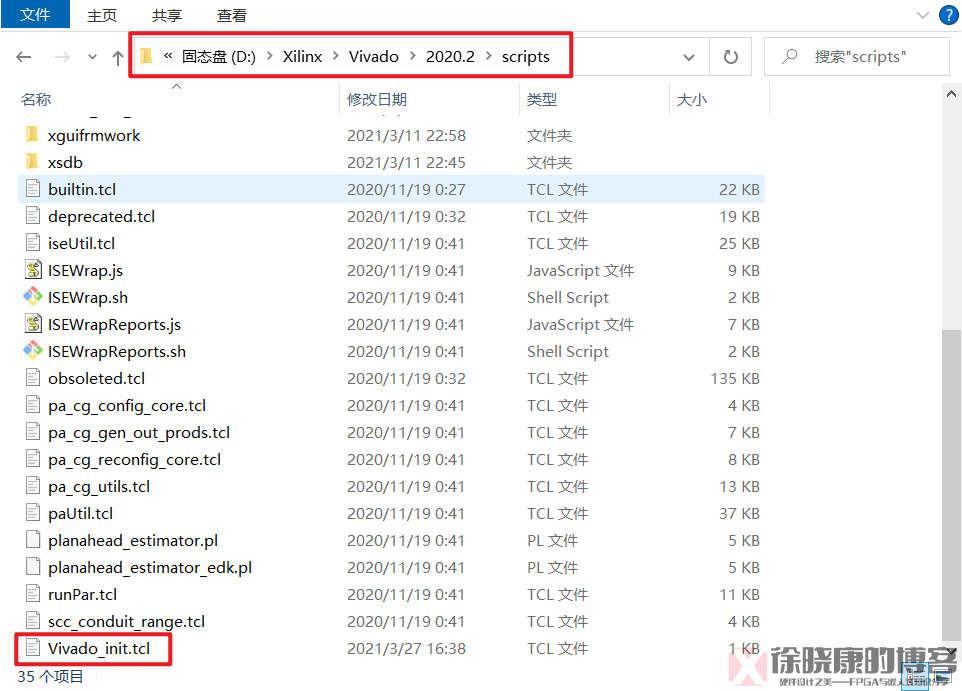The height and width of the screenshot is (691, 962).
Task: Click the runPar.tcl file name
Action: point(82,595)
